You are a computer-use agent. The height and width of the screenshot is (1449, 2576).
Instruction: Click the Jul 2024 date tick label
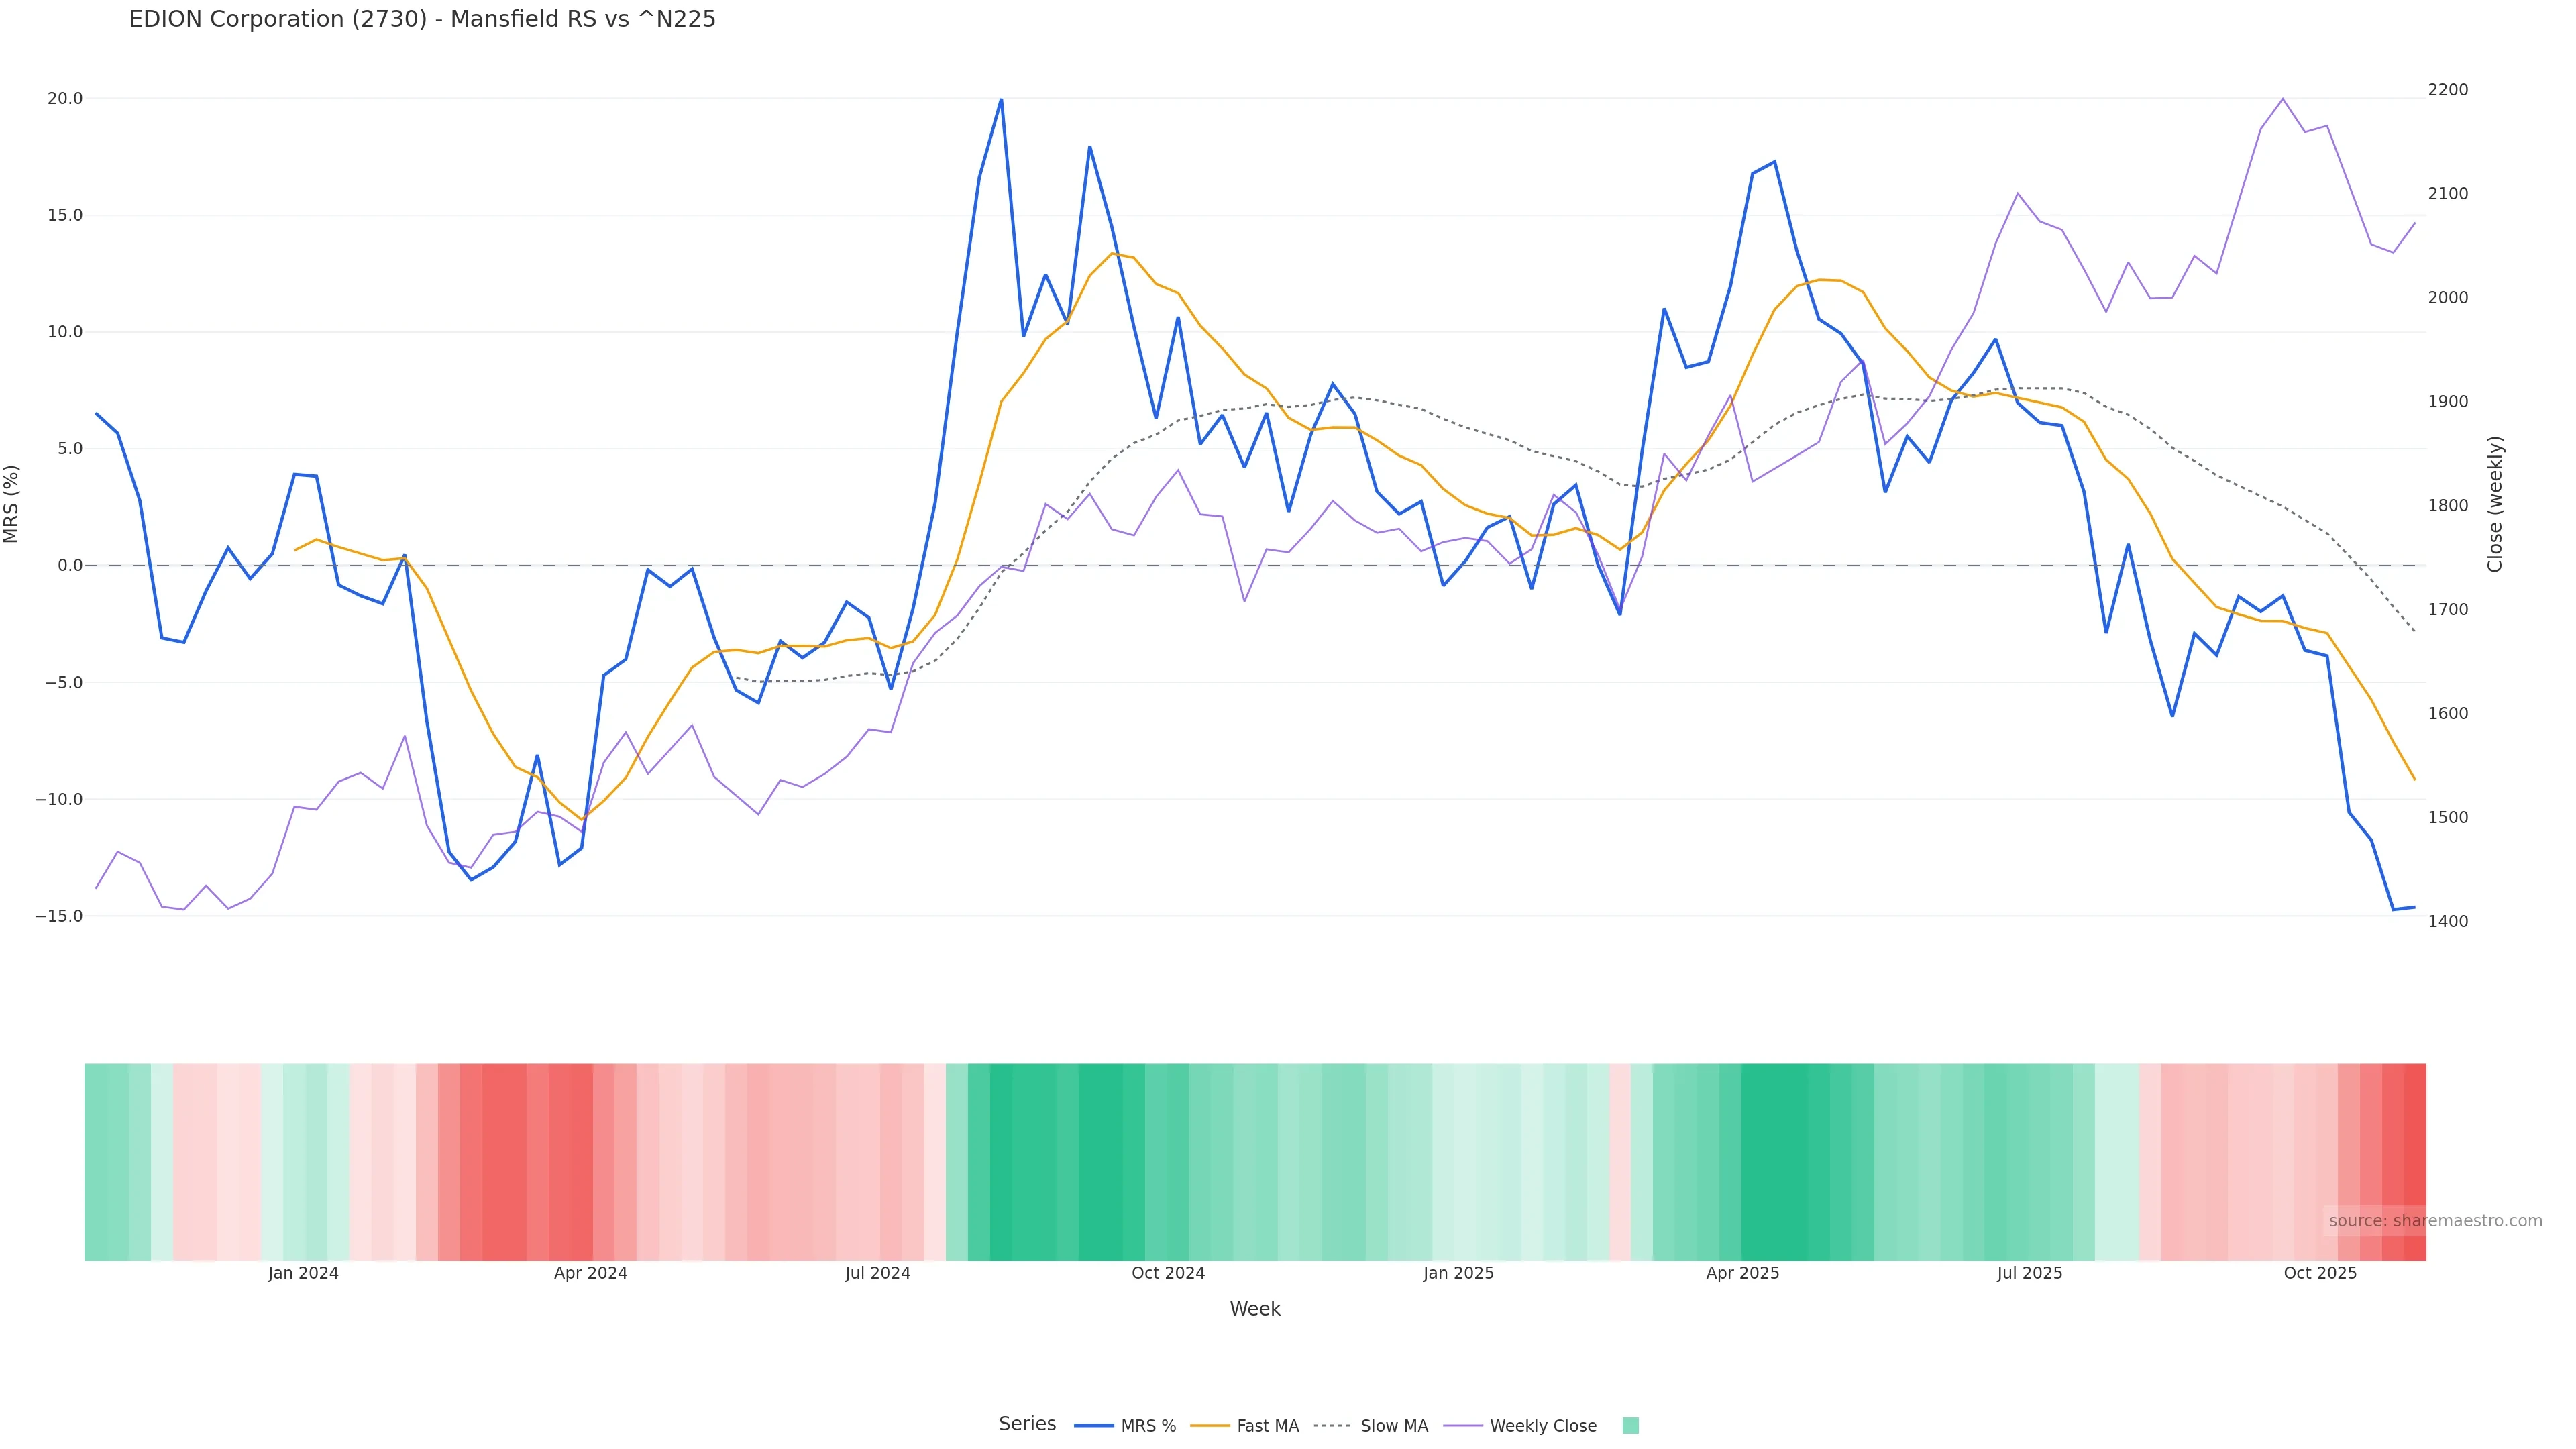tap(877, 1273)
